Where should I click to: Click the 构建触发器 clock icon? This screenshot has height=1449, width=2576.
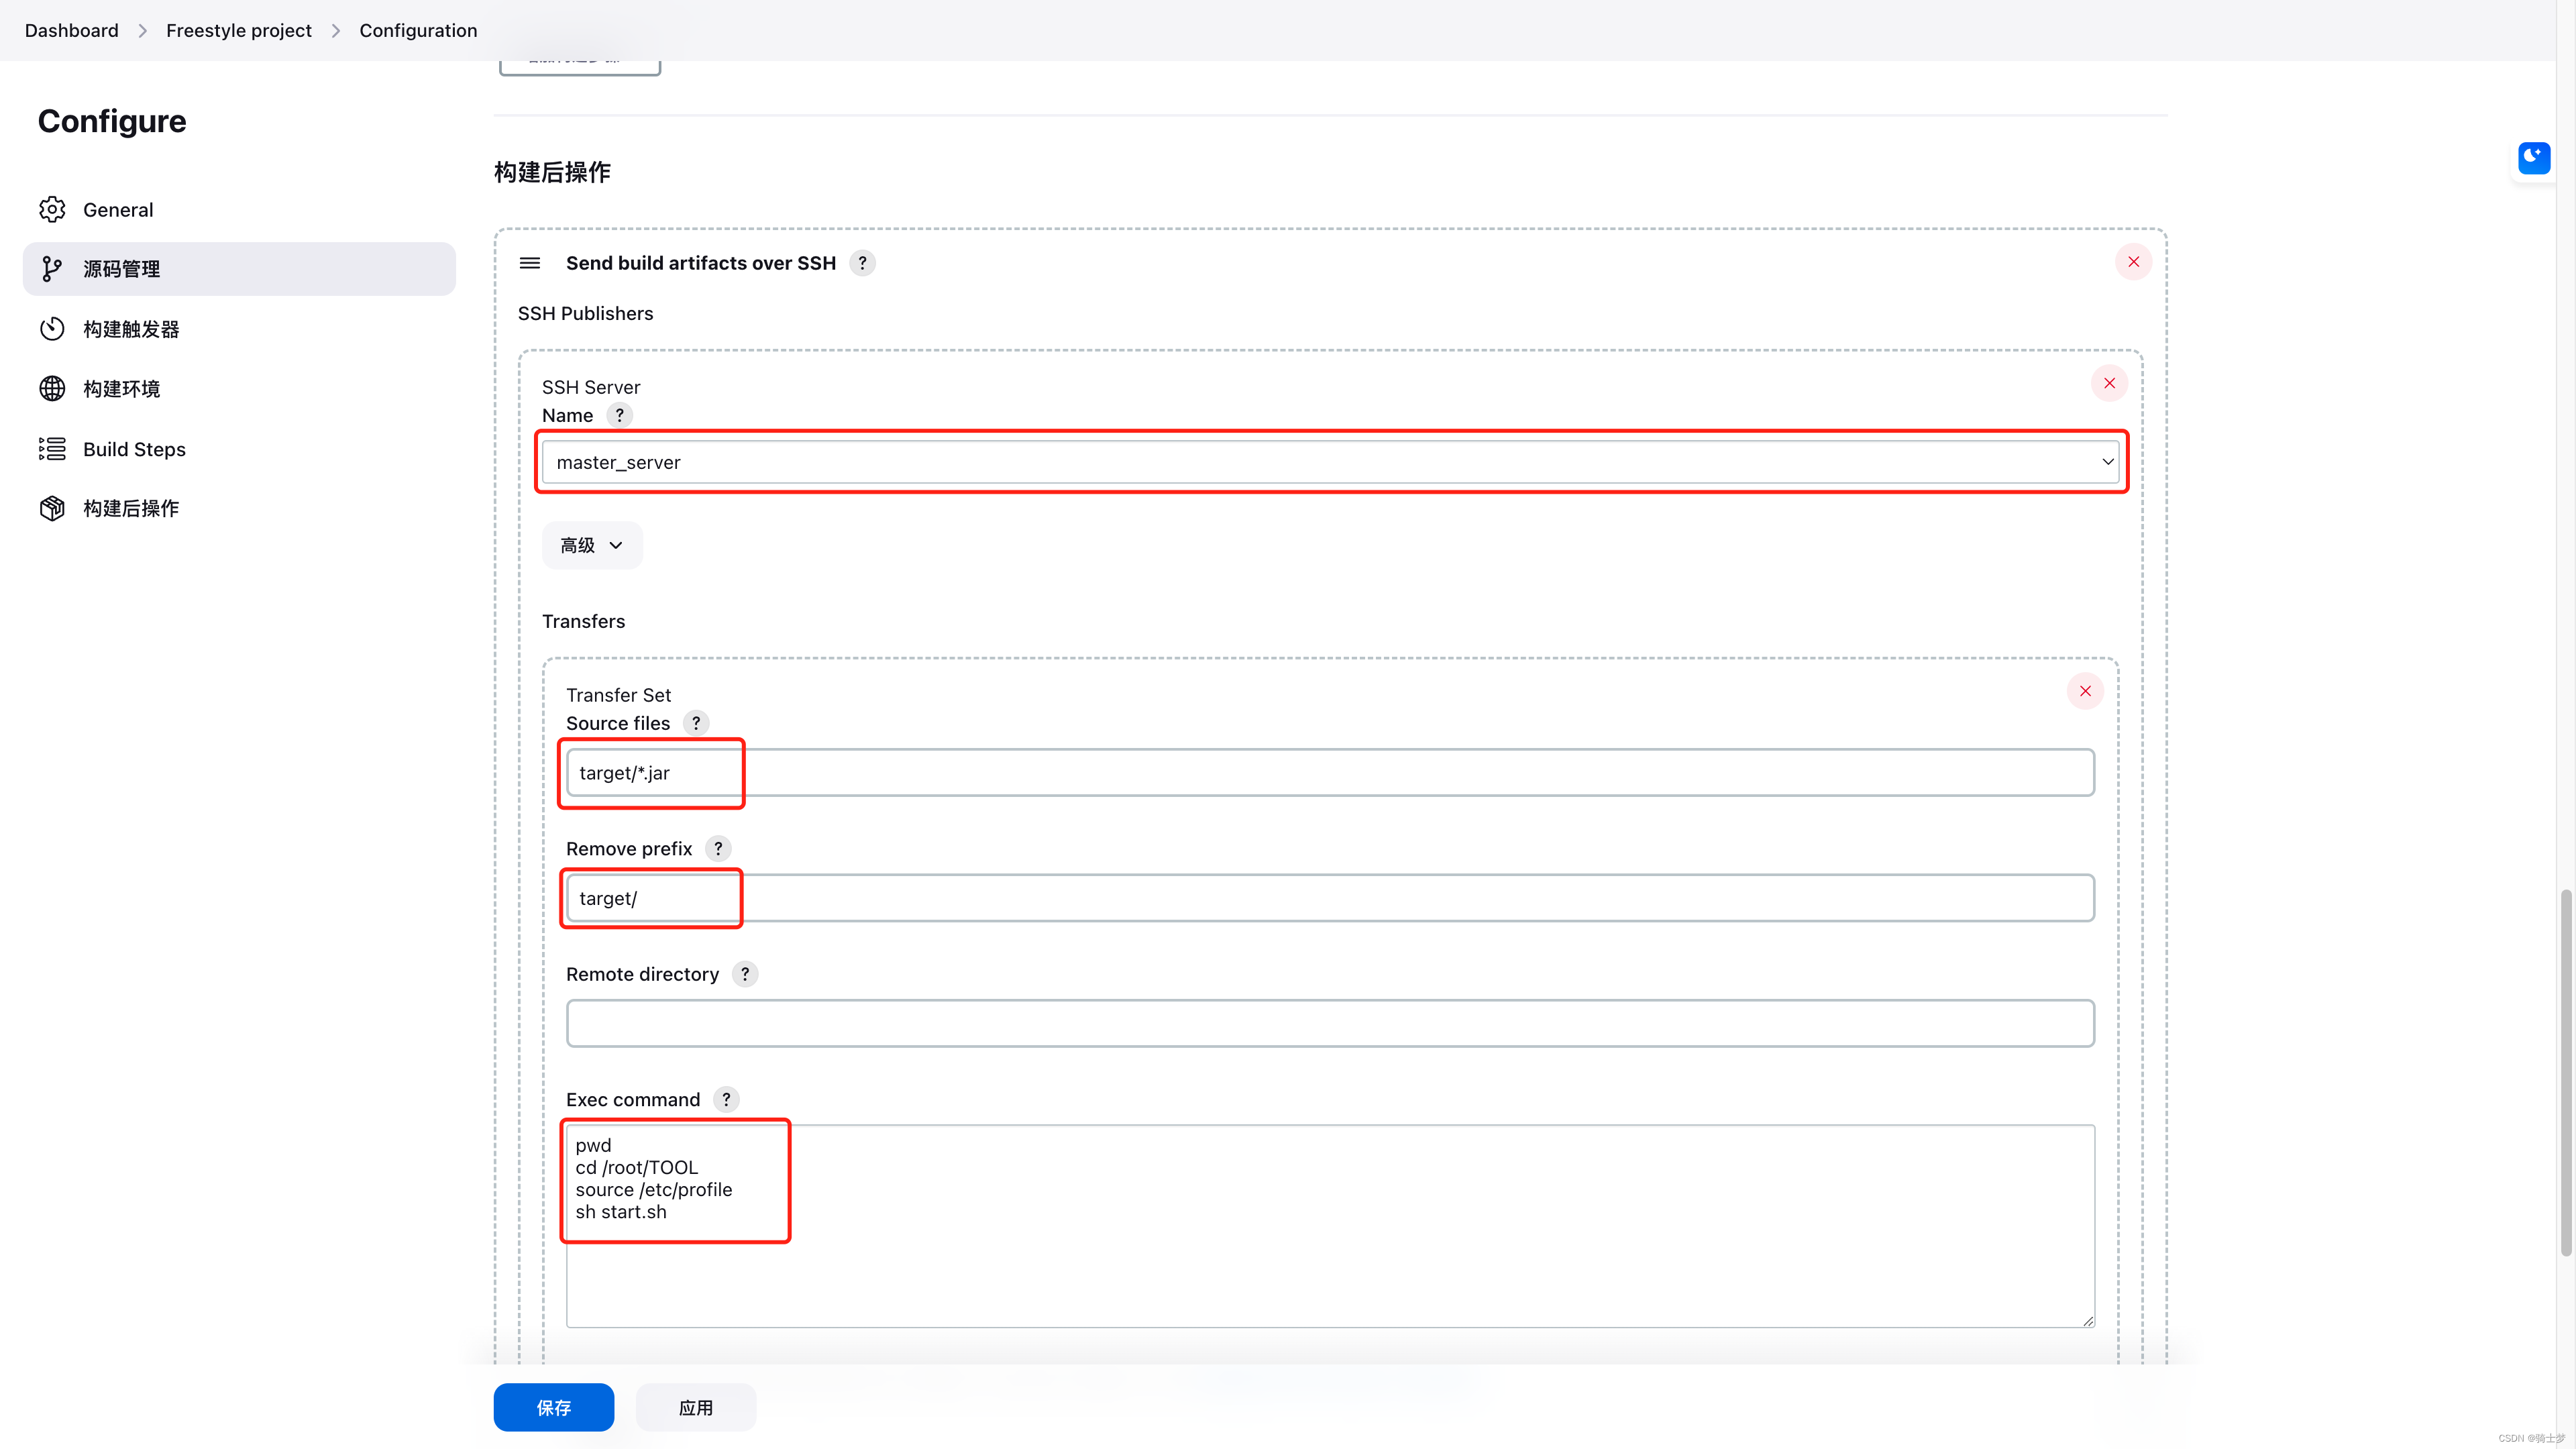click(52, 329)
